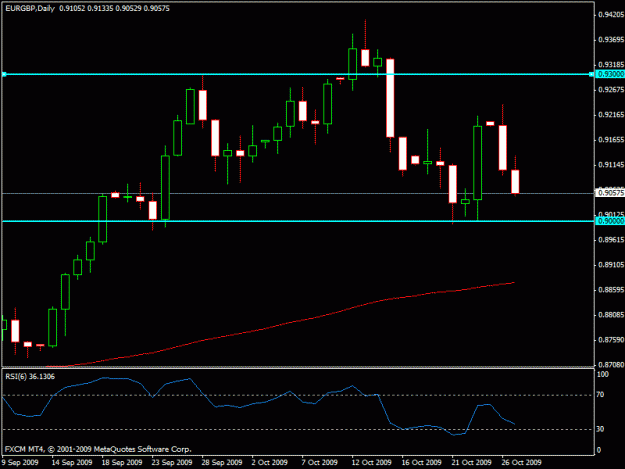The image size is (625, 469).
Task: Click the 0.93695 price scale label
Action: 611,40
